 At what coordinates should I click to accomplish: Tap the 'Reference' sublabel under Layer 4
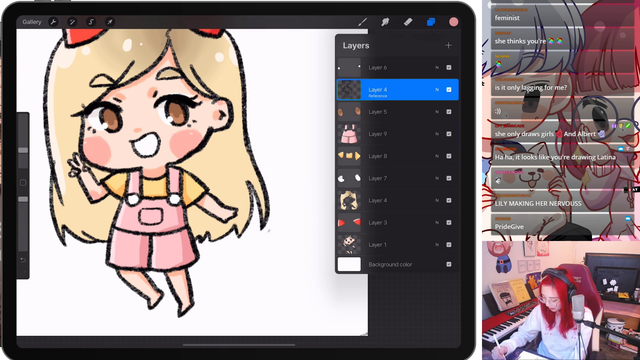378,96
